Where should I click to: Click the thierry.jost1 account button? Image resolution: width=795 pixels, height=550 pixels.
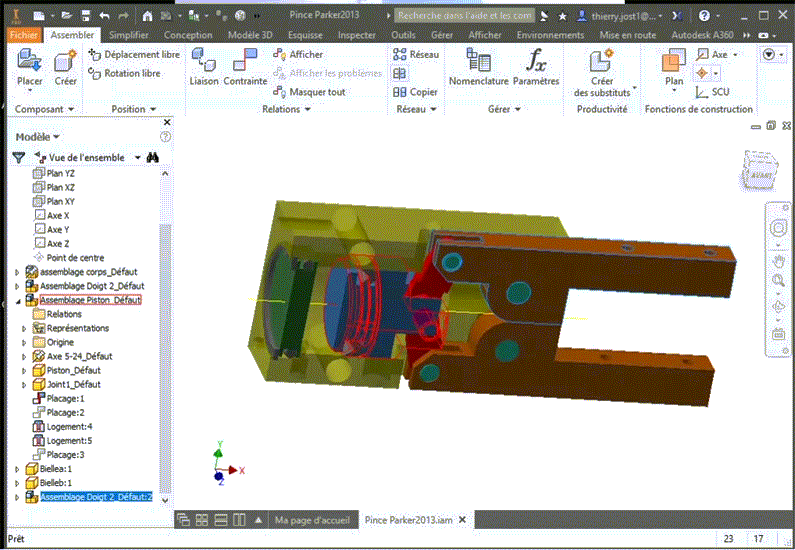click(x=621, y=16)
